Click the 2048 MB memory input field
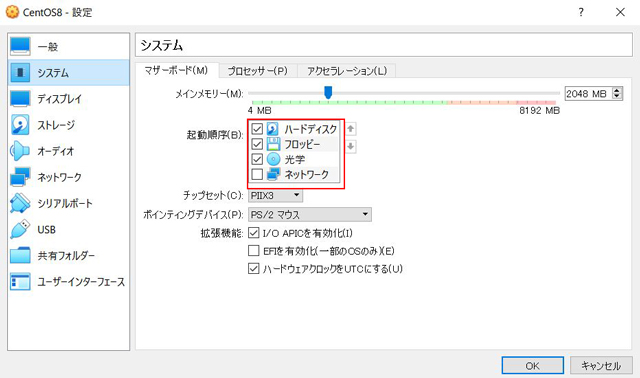The height and width of the screenshot is (378, 640). coord(588,93)
